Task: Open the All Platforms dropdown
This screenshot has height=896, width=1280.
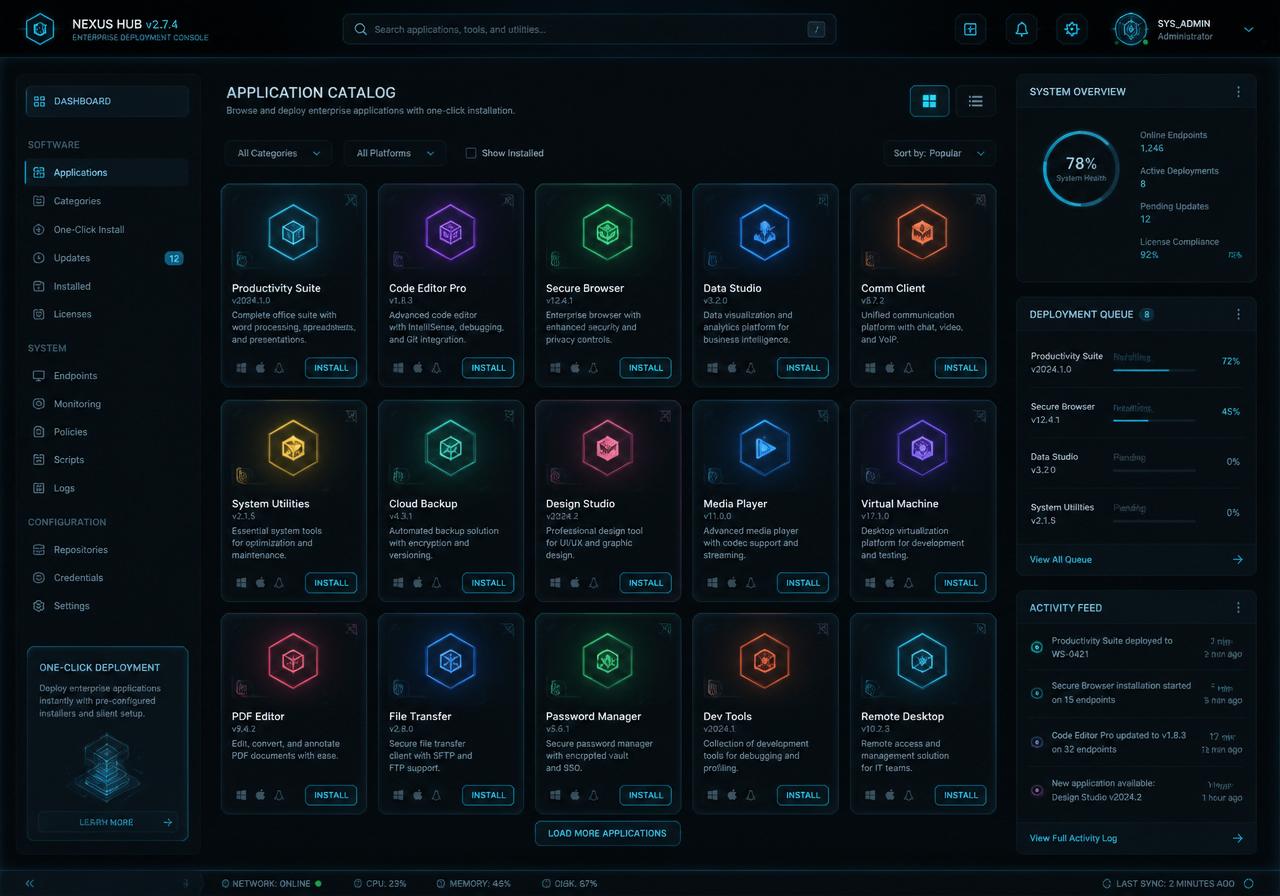Action: pos(394,153)
